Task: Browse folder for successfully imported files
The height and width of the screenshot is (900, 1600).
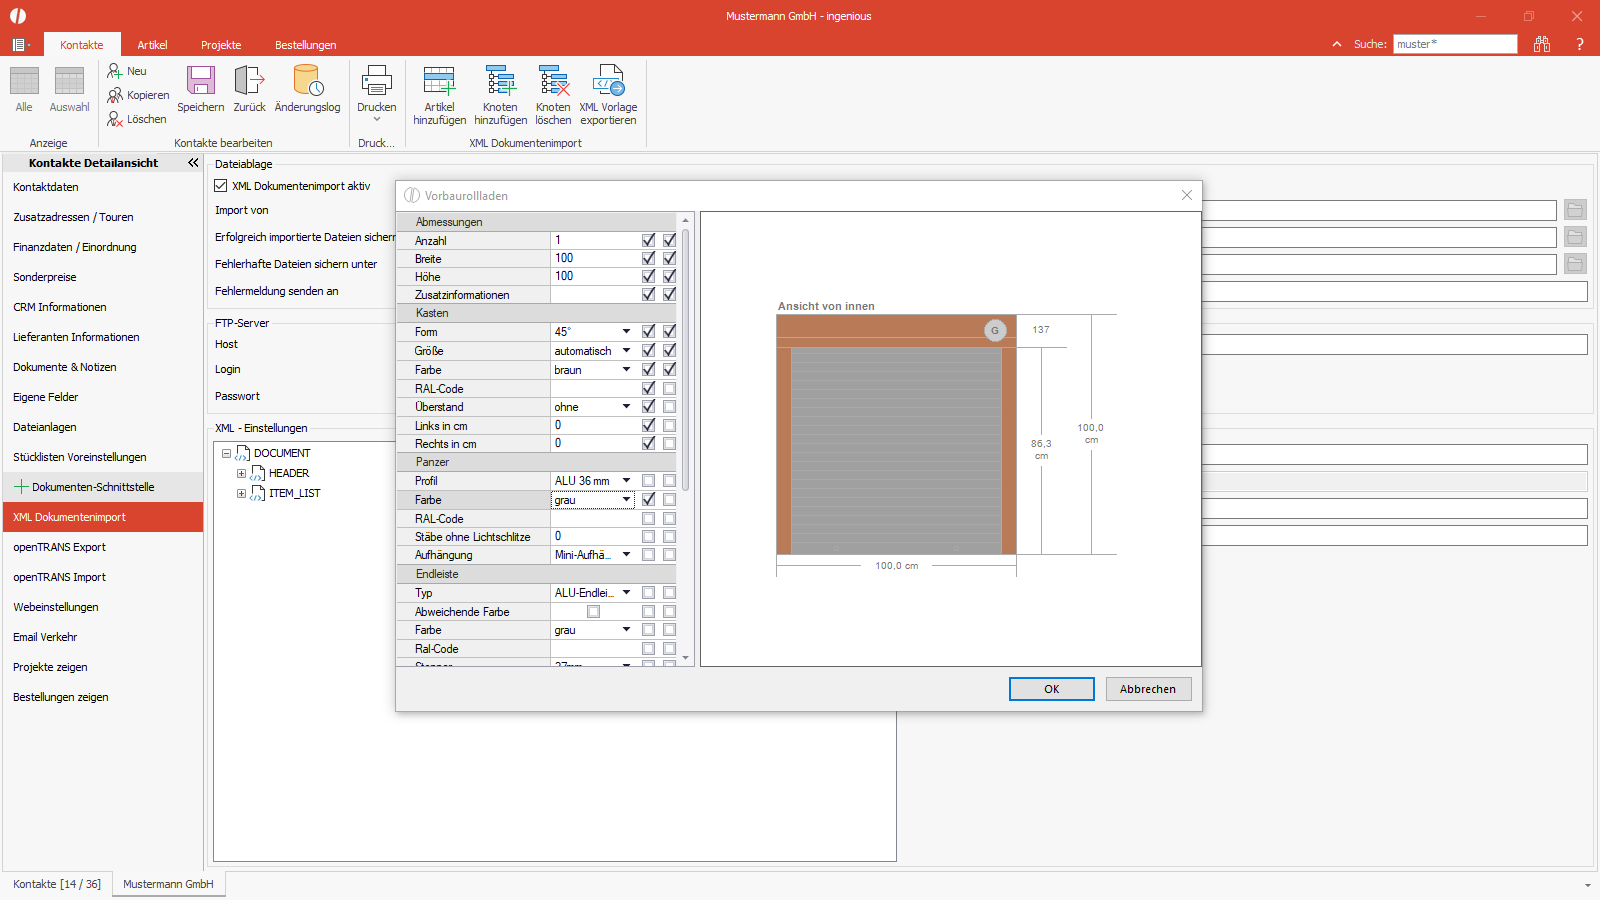Action: tap(1575, 237)
